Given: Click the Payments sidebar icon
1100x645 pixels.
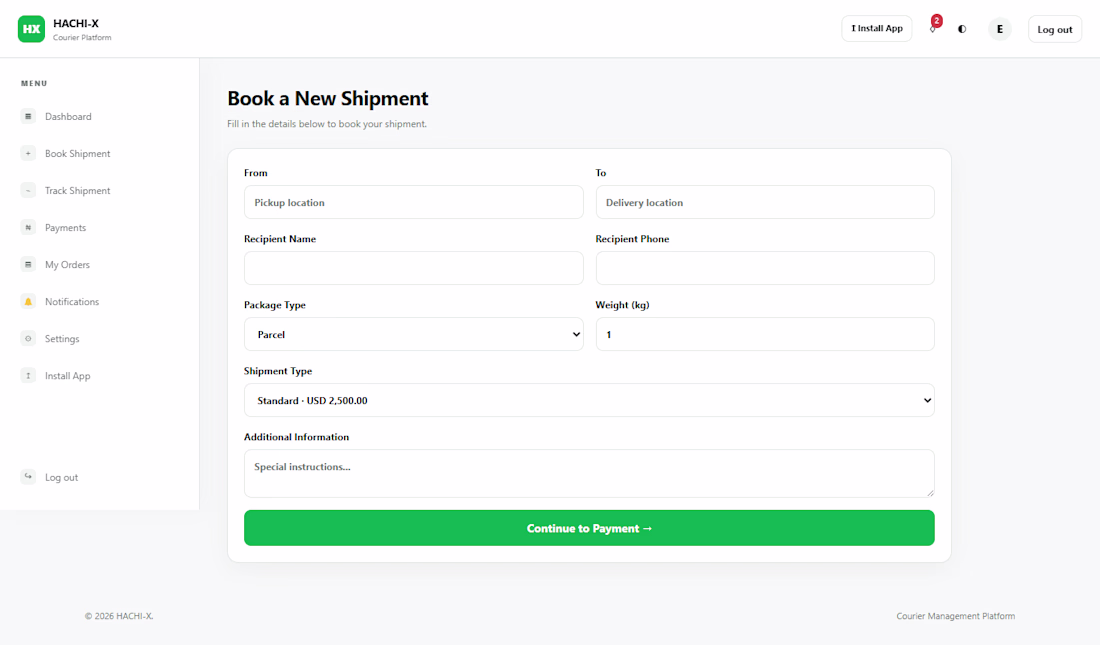Looking at the screenshot, I should 28,227.
